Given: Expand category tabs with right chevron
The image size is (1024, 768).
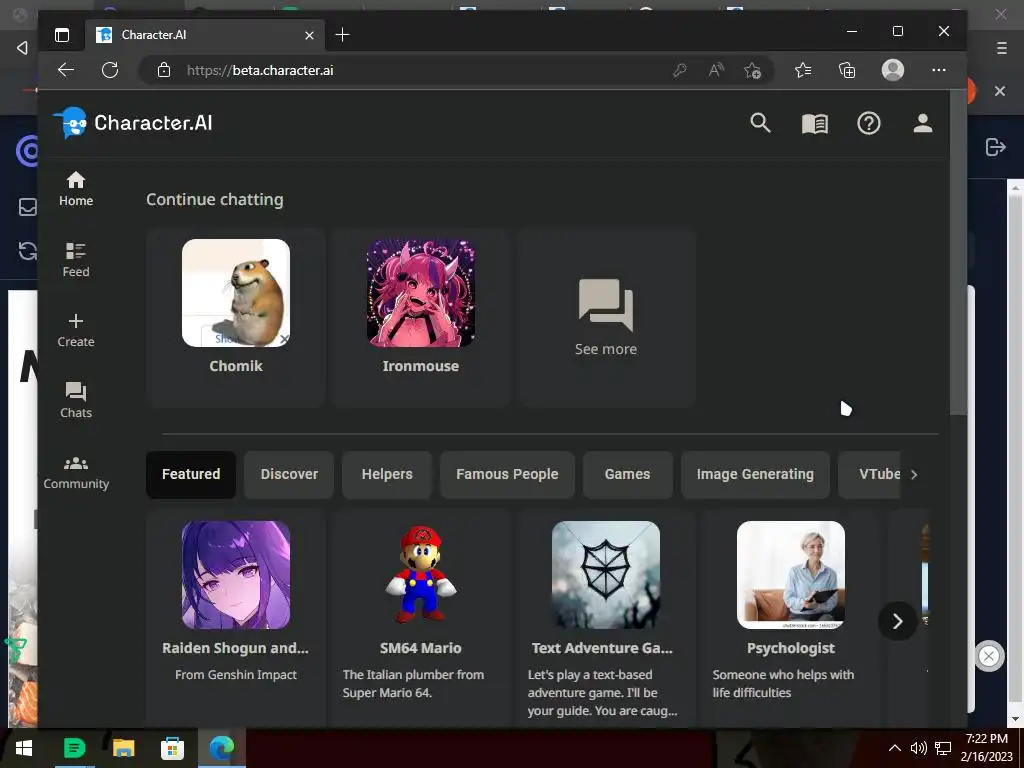Looking at the screenshot, I should (914, 475).
